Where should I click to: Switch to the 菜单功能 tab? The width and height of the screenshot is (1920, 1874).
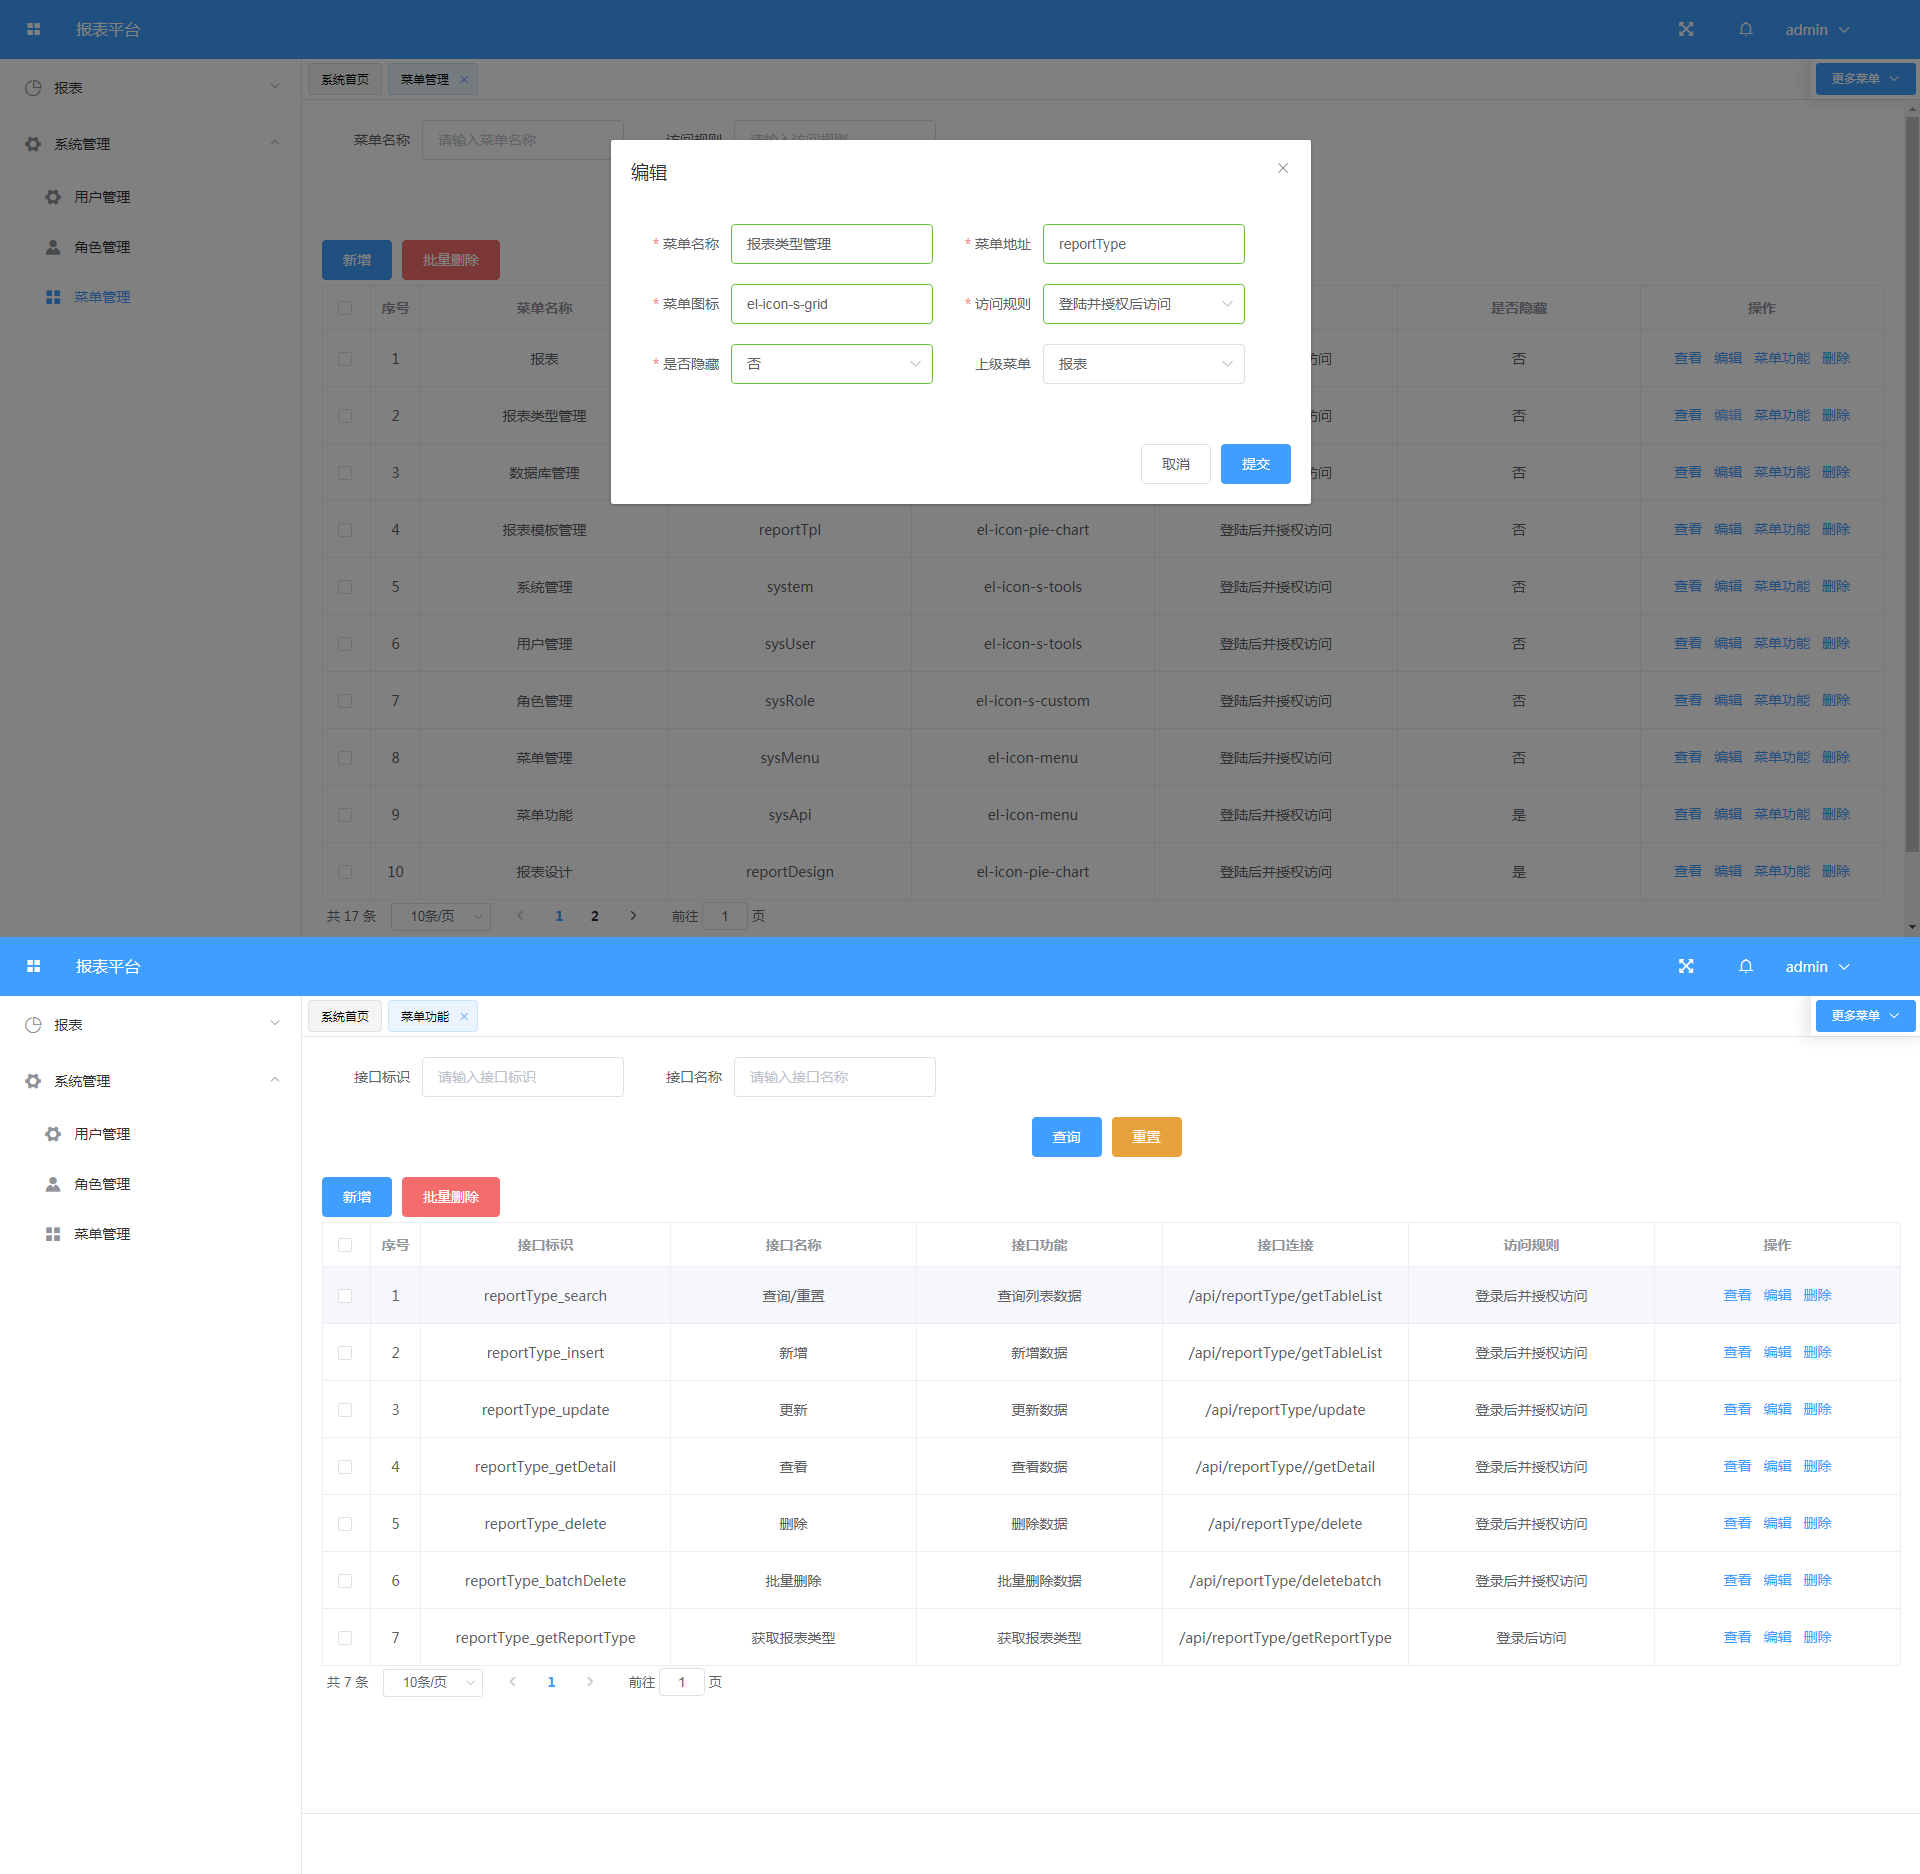[x=425, y=1016]
